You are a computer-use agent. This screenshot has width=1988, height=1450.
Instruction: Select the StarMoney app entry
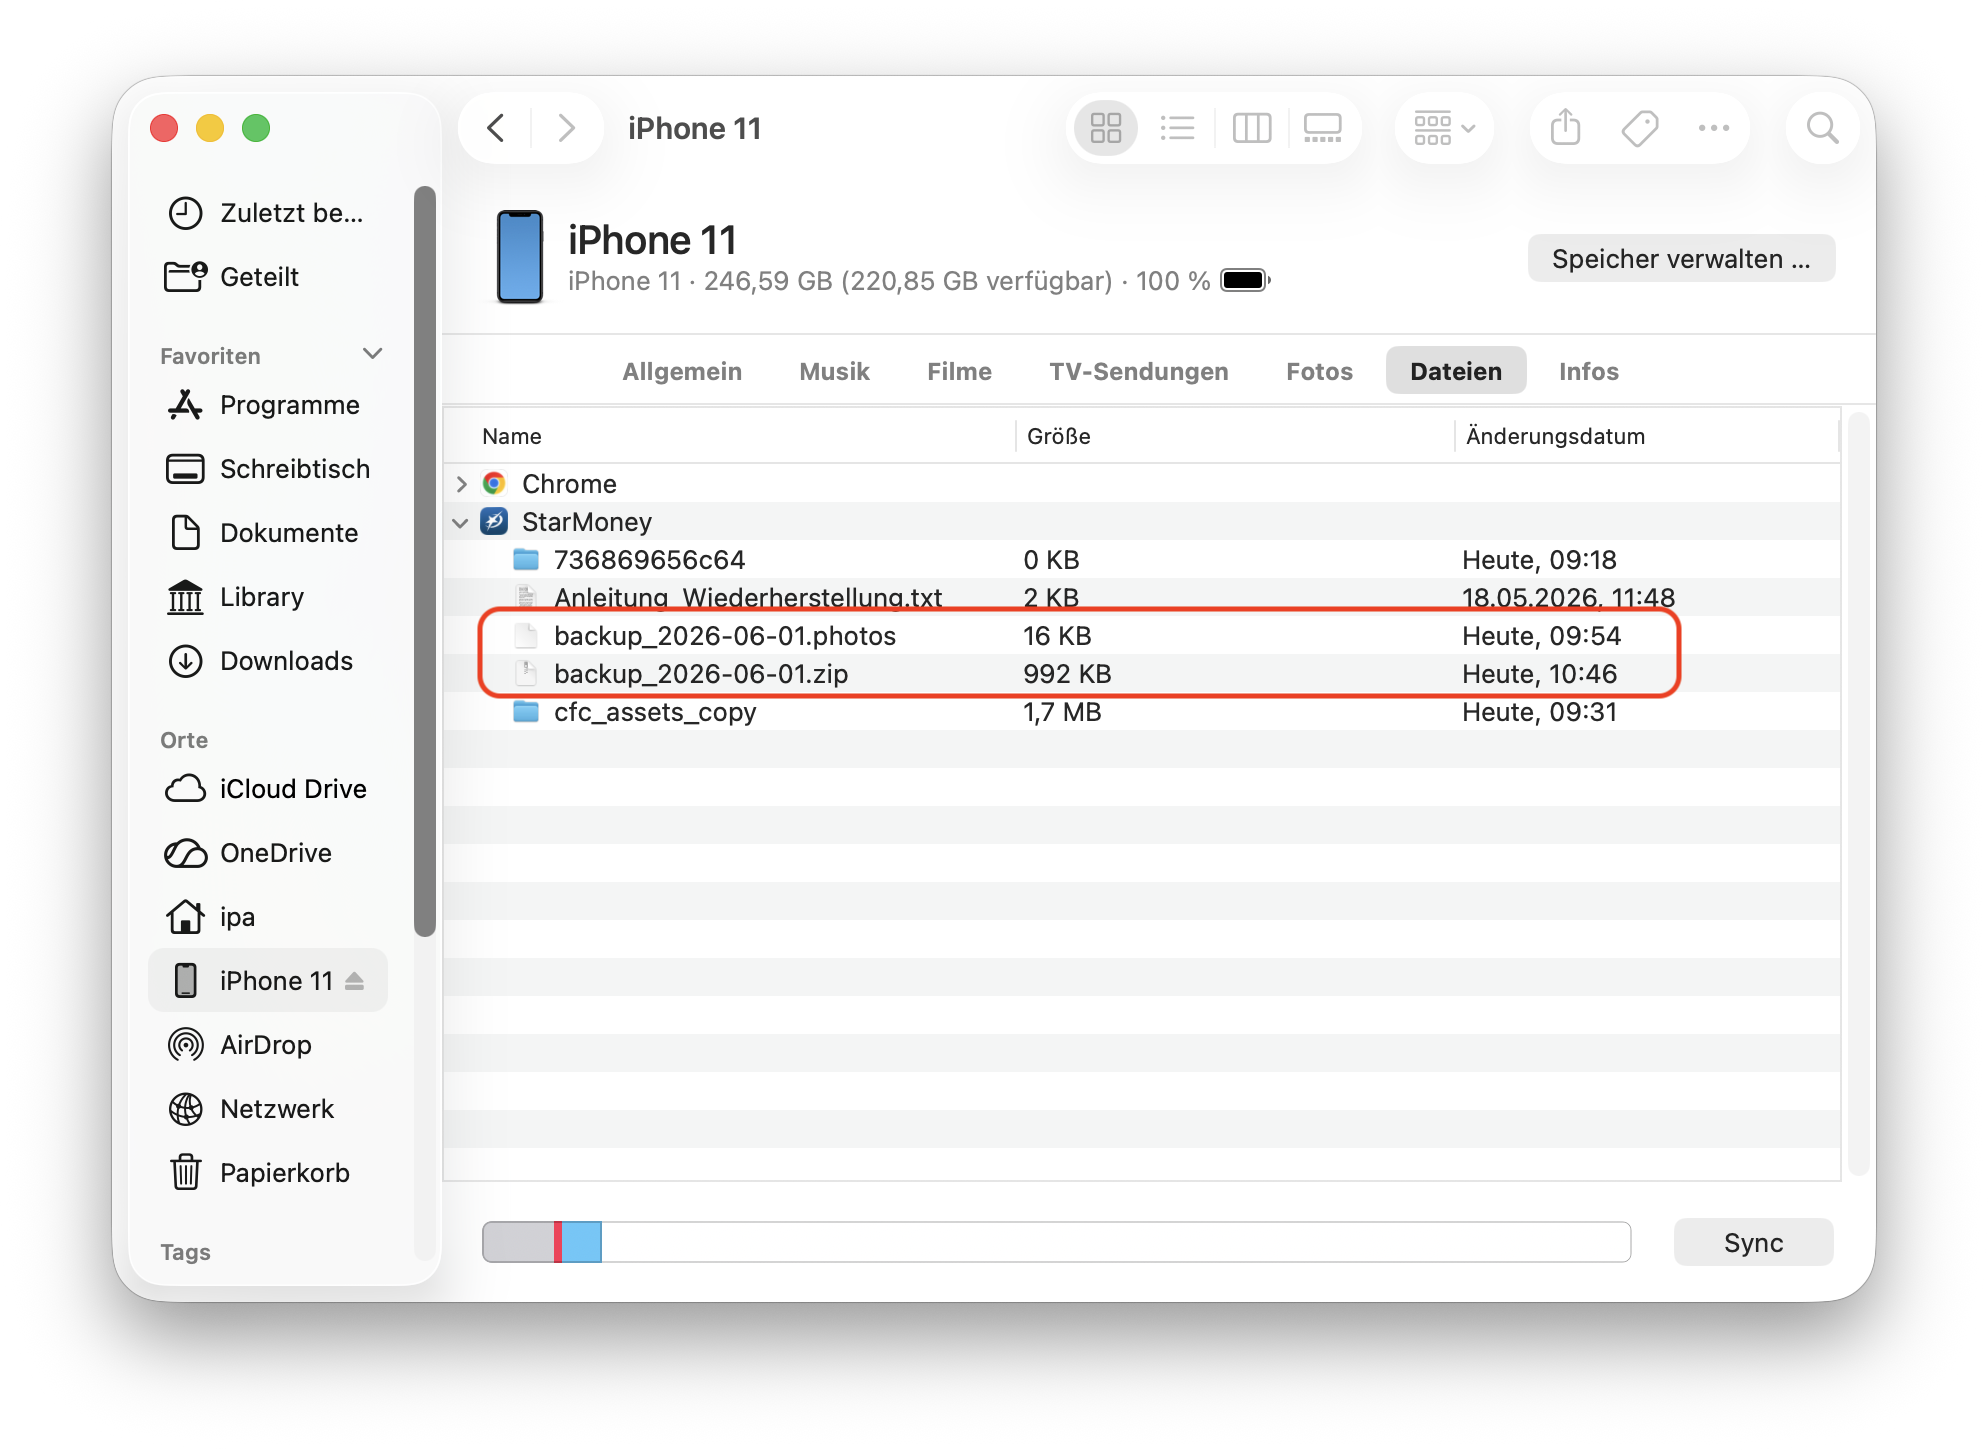coord(1142,522)
